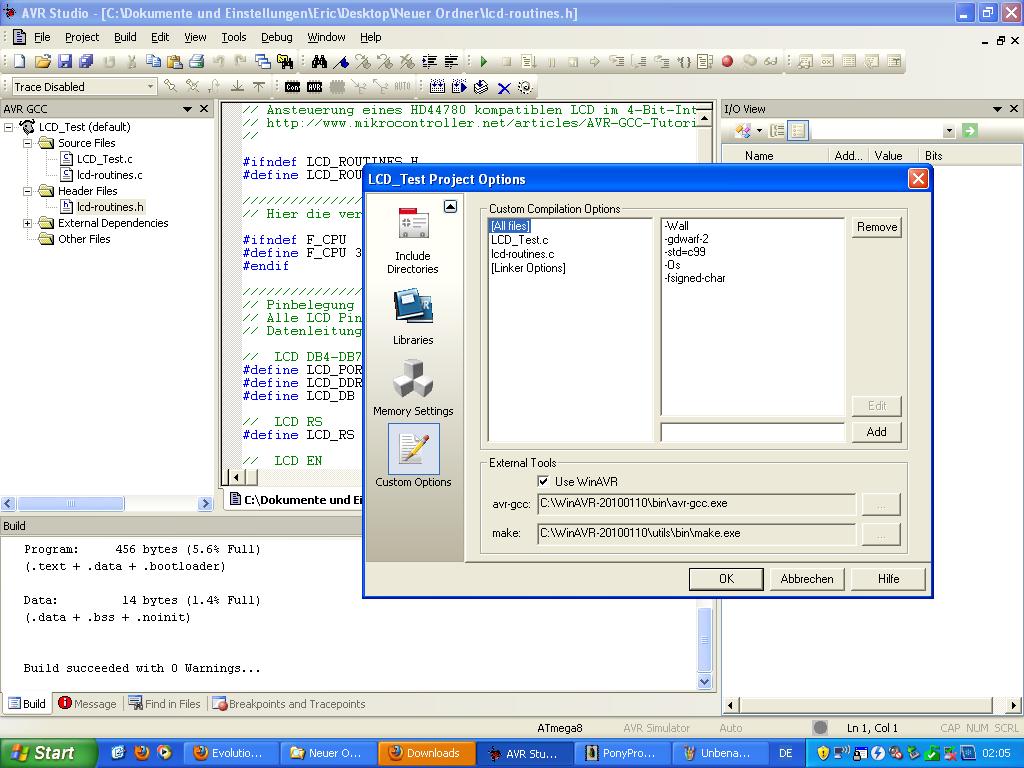The width and height of the screenshot is (1024, 768).
Task: Select LCD_Test.c in the compilation options list
Action: pos(520,240)
